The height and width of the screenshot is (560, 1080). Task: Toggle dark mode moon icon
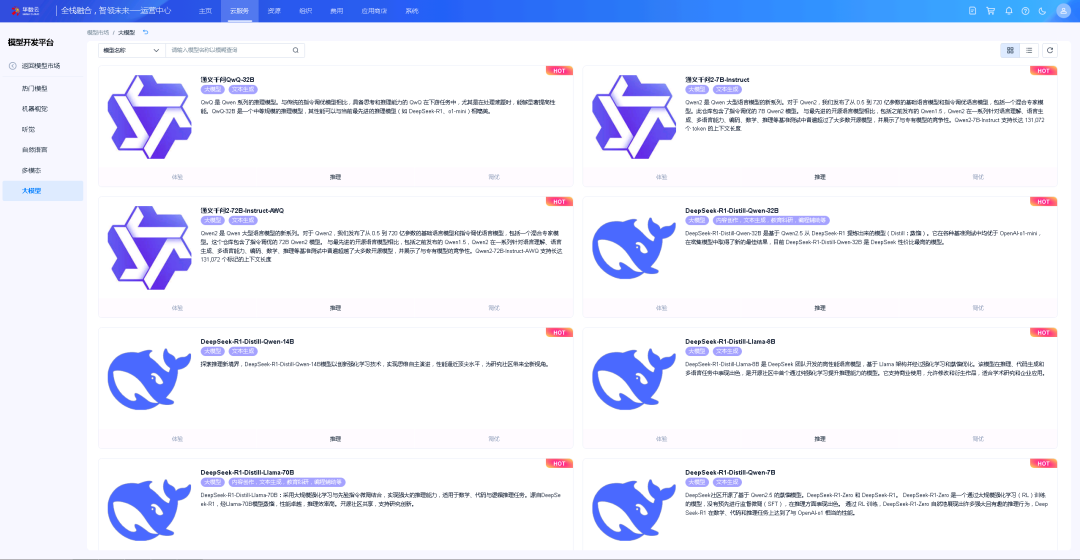(x=1042, y=11)
